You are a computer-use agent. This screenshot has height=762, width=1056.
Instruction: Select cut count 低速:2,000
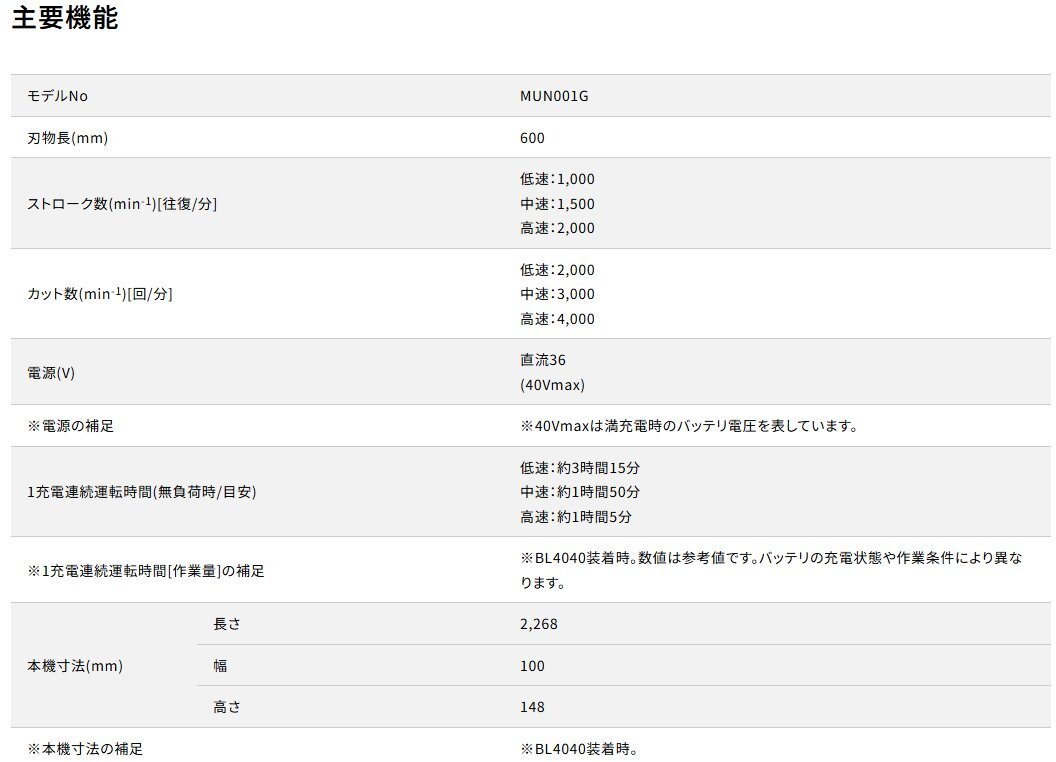(x=557, y=269)
